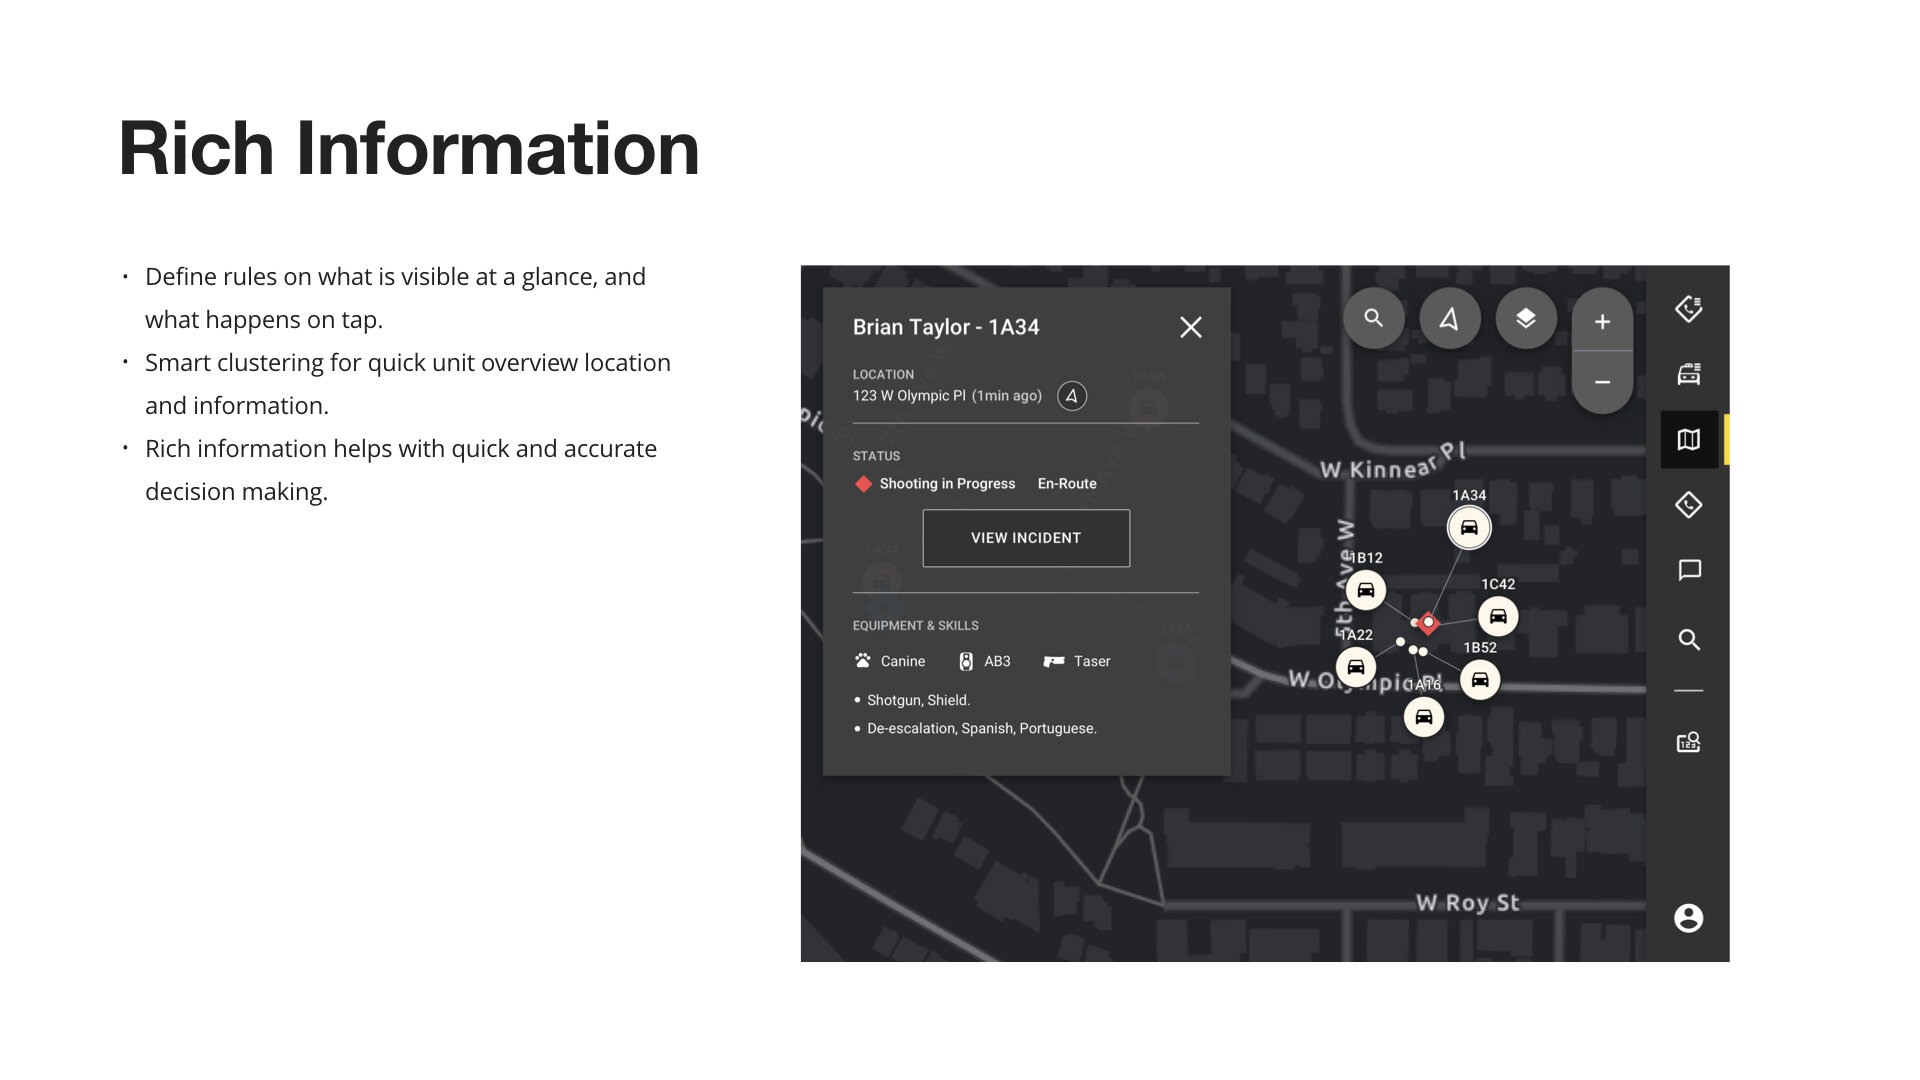Open the map search button
Screen dimensions: 1920x1080
pyautogui.click(x=1374, y=318)
